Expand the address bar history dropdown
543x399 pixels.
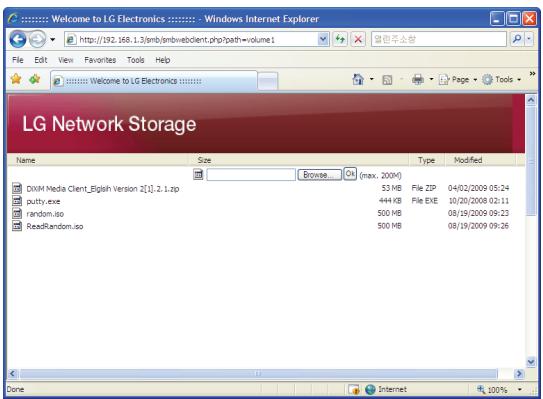(x=323, y=39)
